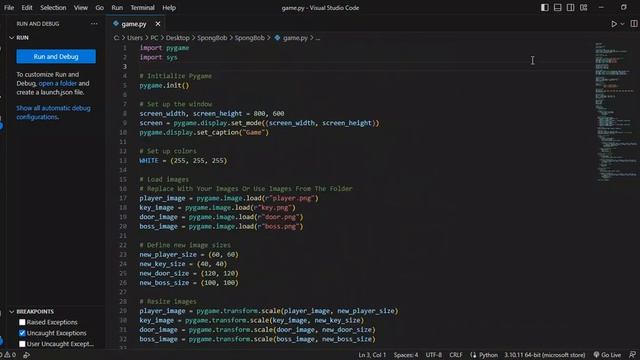The height and width of the screenshot is (360, 640).
Task: Click the code minimap
Action: pos(616,111)
